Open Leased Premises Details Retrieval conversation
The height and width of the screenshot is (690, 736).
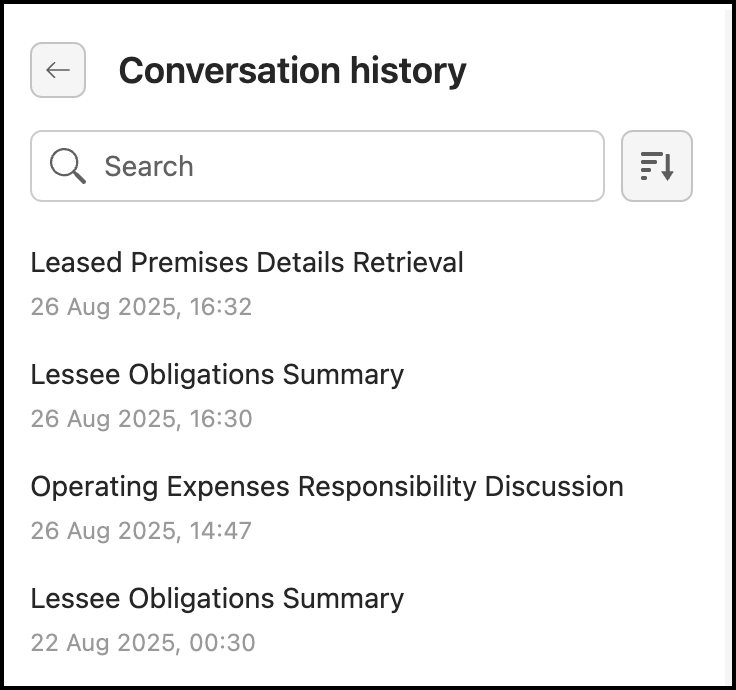tap(247, 263)
